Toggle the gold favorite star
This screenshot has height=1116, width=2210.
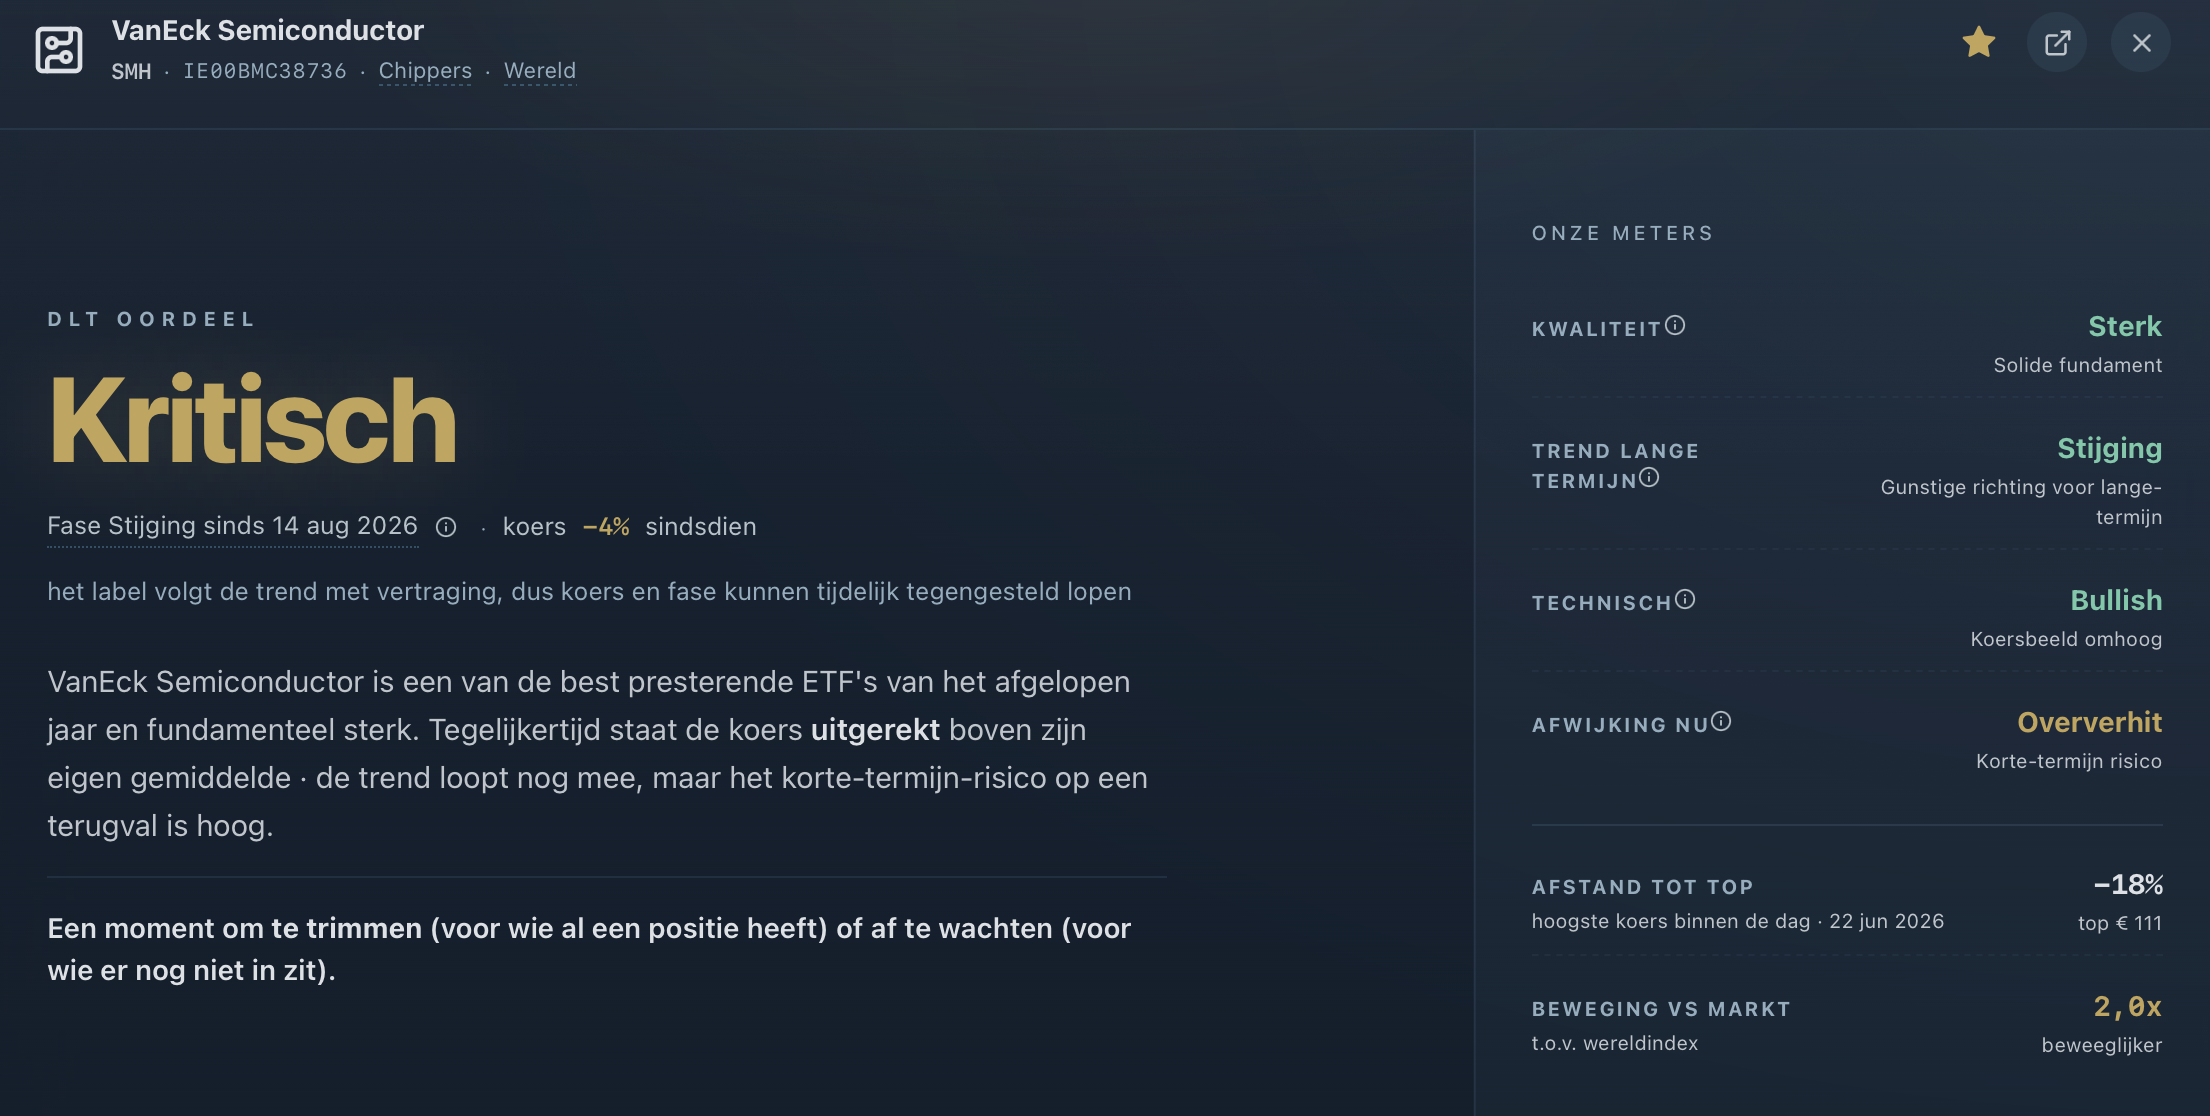coord(1978,43)
